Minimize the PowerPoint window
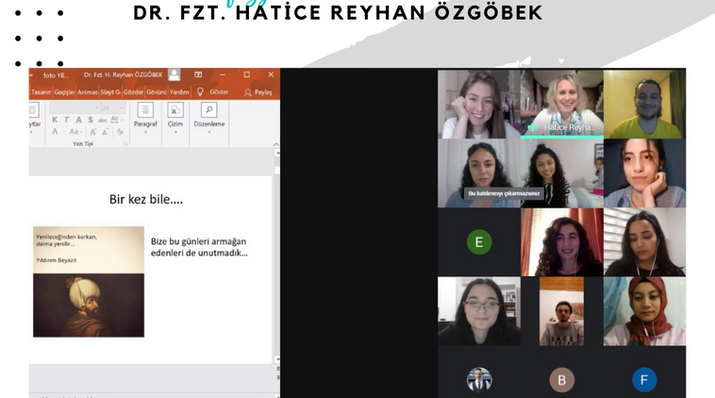Image resolution: width=715 pixels, height=398 pixels. coord(223,75)
